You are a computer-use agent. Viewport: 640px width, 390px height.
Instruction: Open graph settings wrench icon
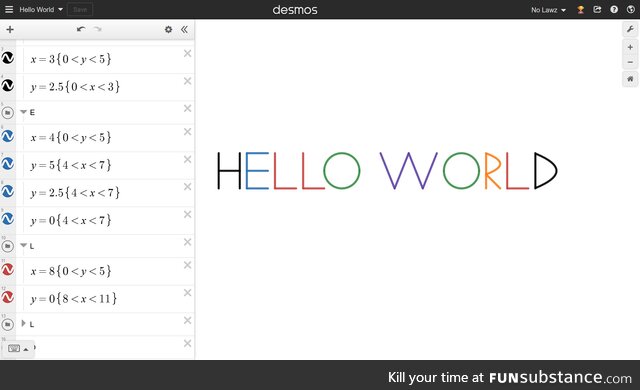point(630,29)
